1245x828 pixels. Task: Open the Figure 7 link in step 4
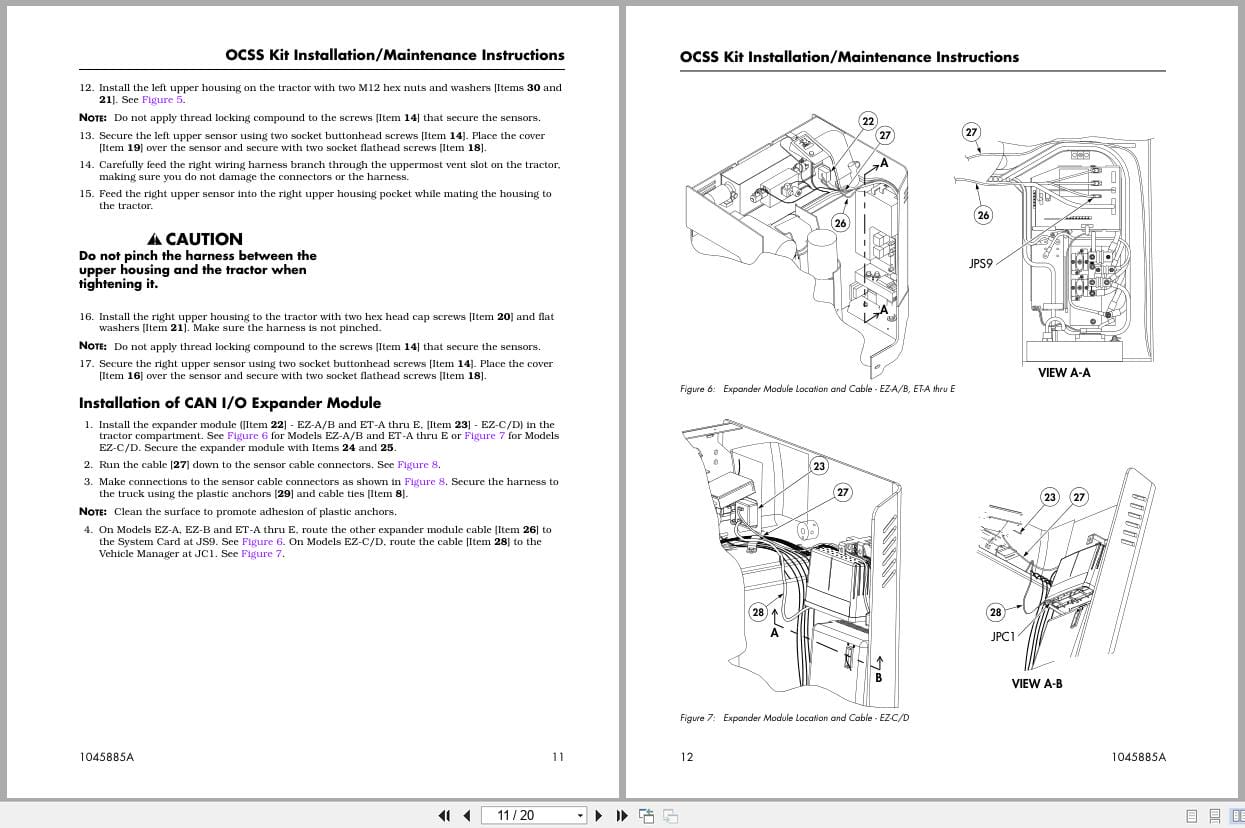(x=261, y=553)
